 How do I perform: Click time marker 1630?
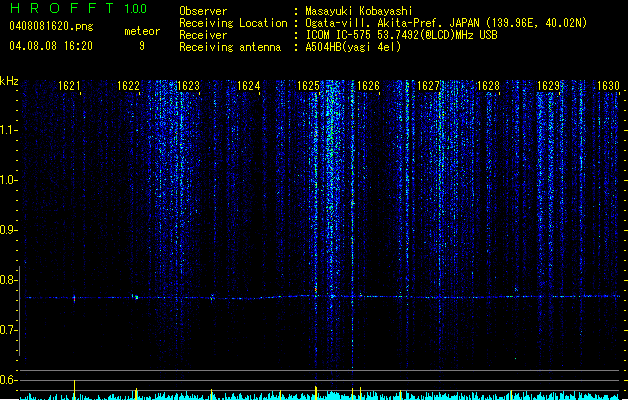tap(608, 86)
